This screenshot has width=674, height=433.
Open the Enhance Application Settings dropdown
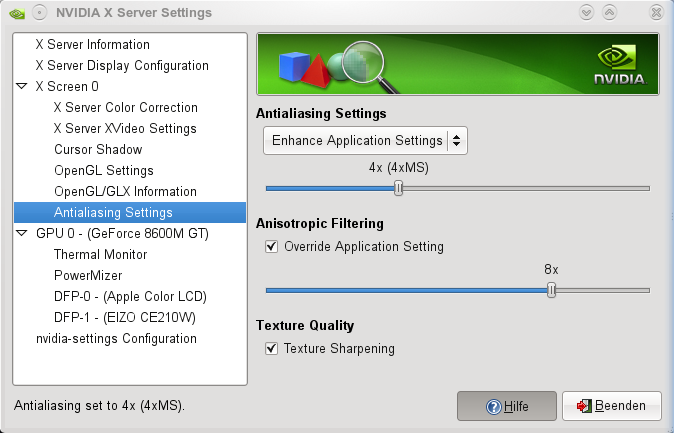[365, 141]
